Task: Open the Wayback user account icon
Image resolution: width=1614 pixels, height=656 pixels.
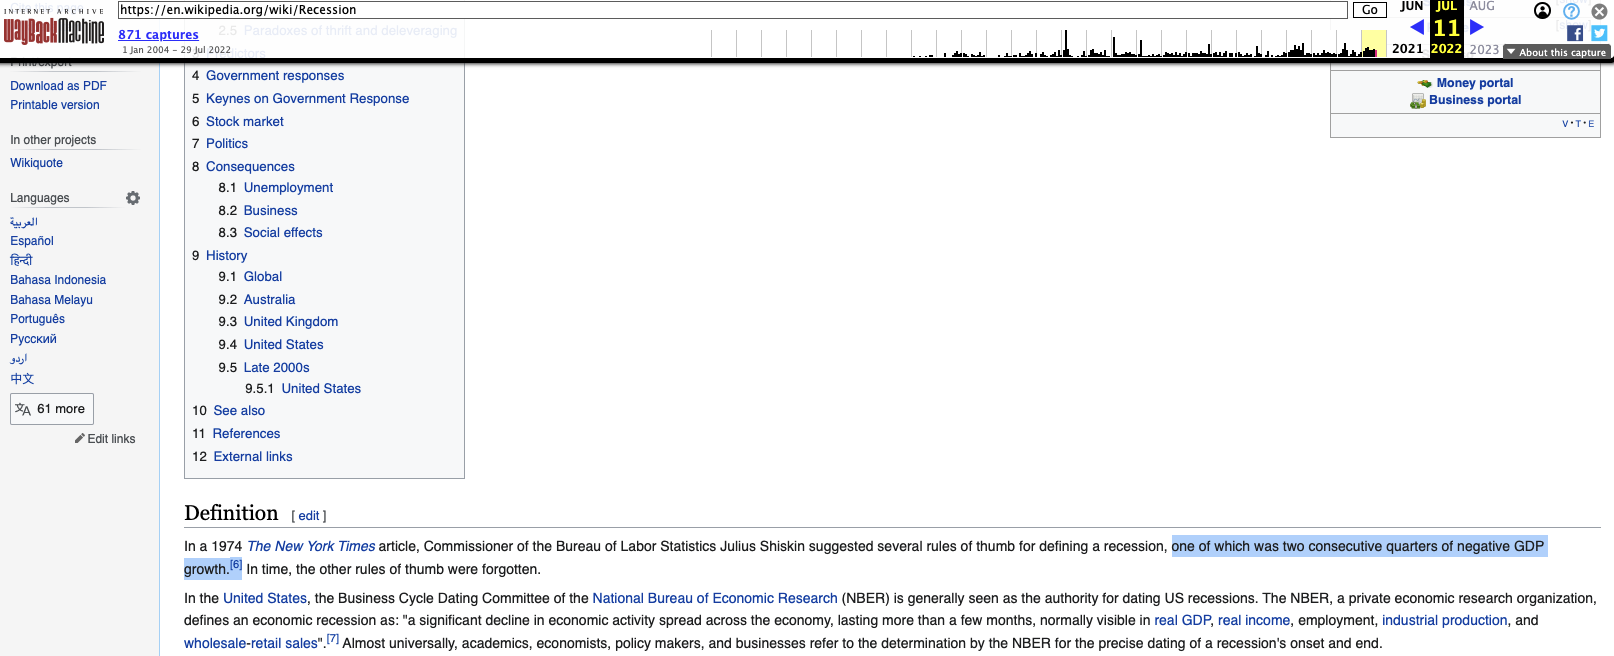Action: (x=1542, y=11)
